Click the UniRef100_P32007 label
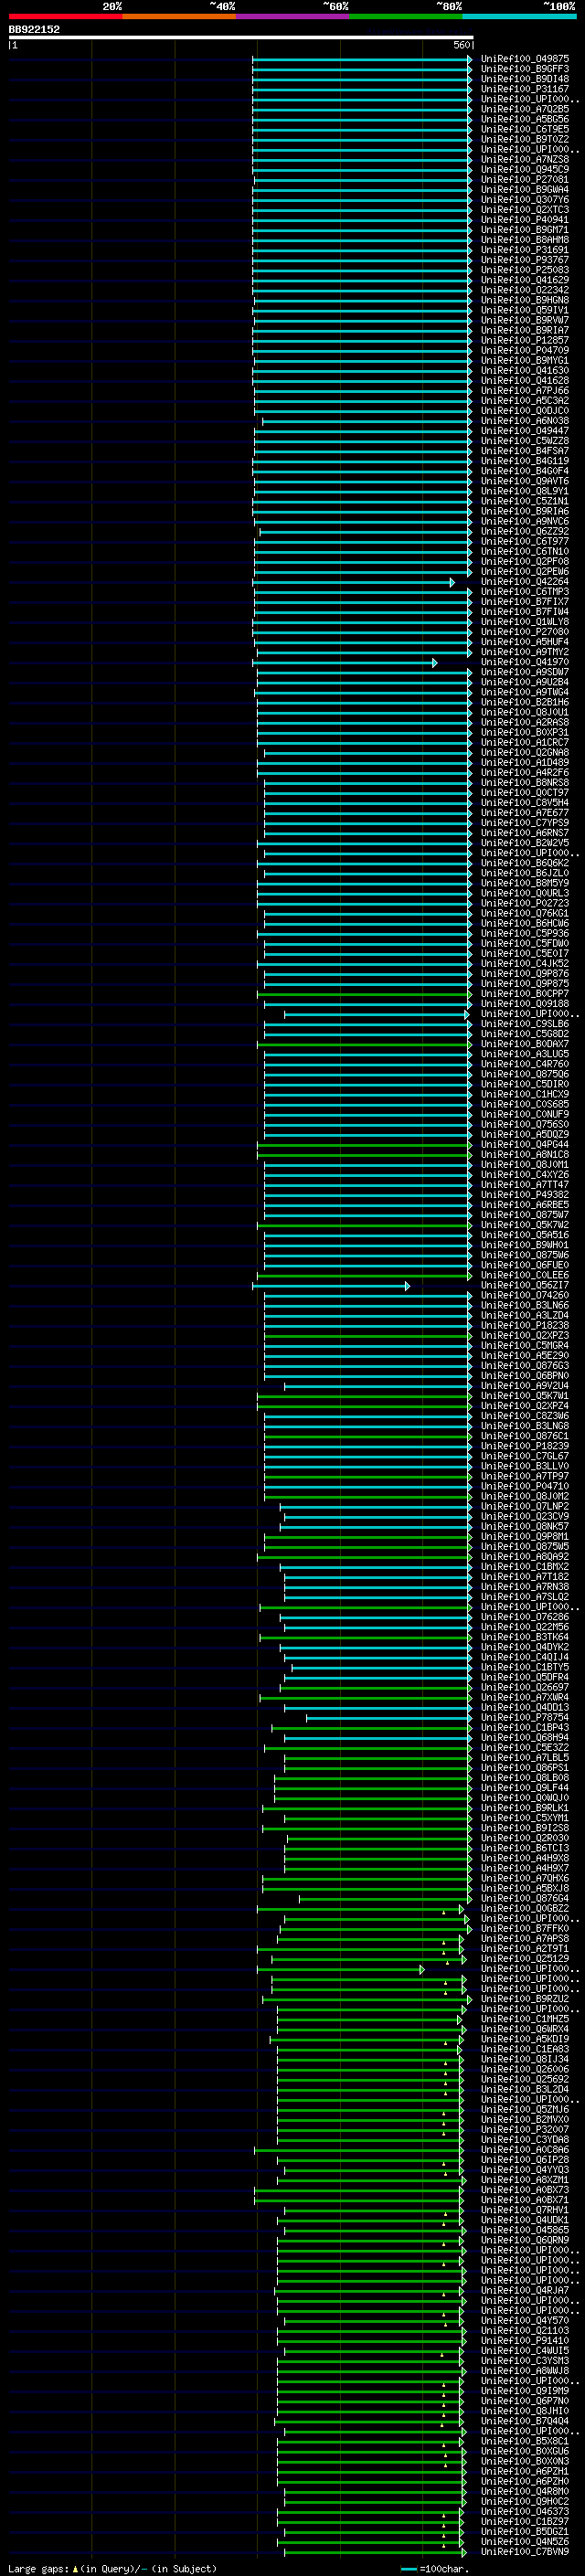The width and height of the screenshot is (585, 2576). tap(524, 2130)
